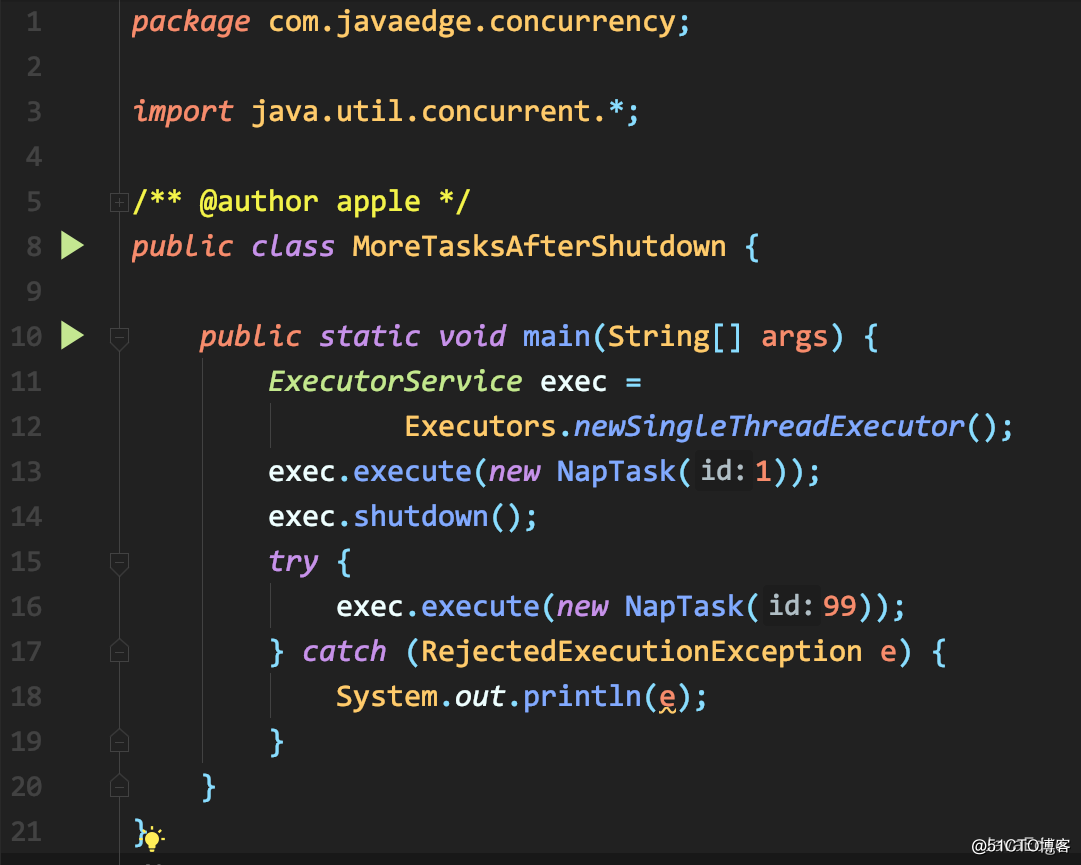Click the Executors class reference
This screenshot has width=1081, height=865.
coord(480,427)
